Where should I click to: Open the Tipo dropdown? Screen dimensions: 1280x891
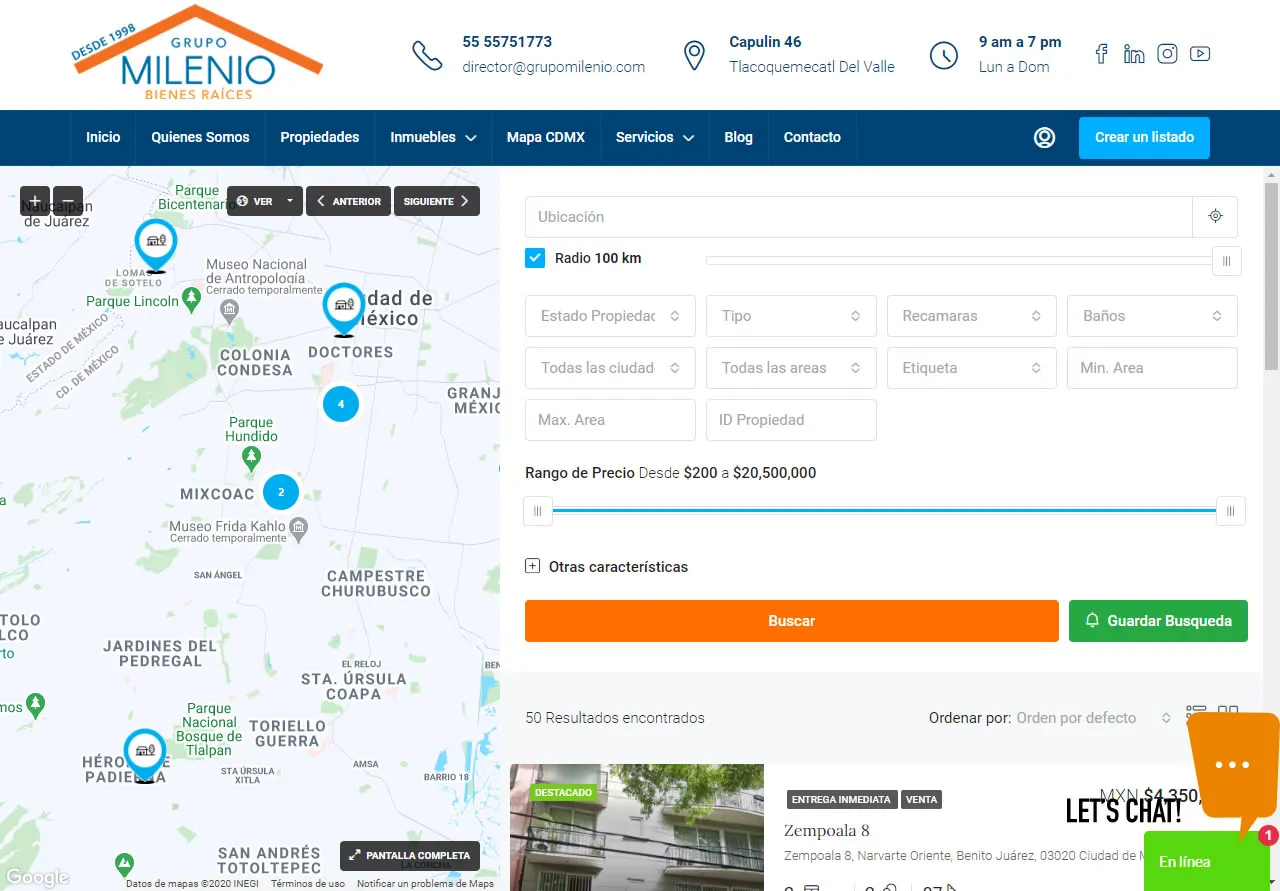[x=791, y=316]
